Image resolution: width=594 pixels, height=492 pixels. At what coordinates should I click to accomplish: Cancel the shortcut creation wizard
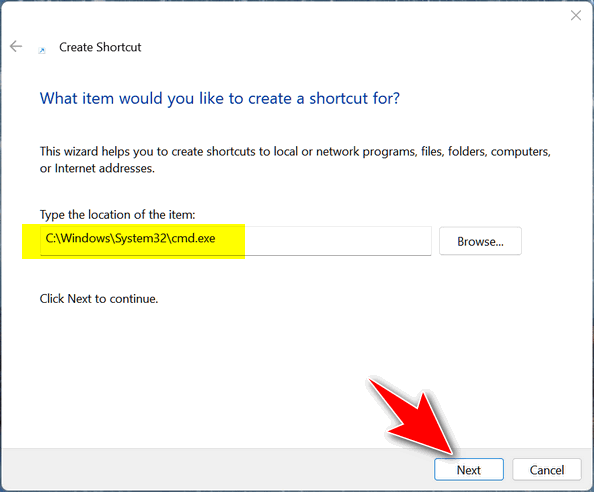pyautogui.click(x=547, y=470)
